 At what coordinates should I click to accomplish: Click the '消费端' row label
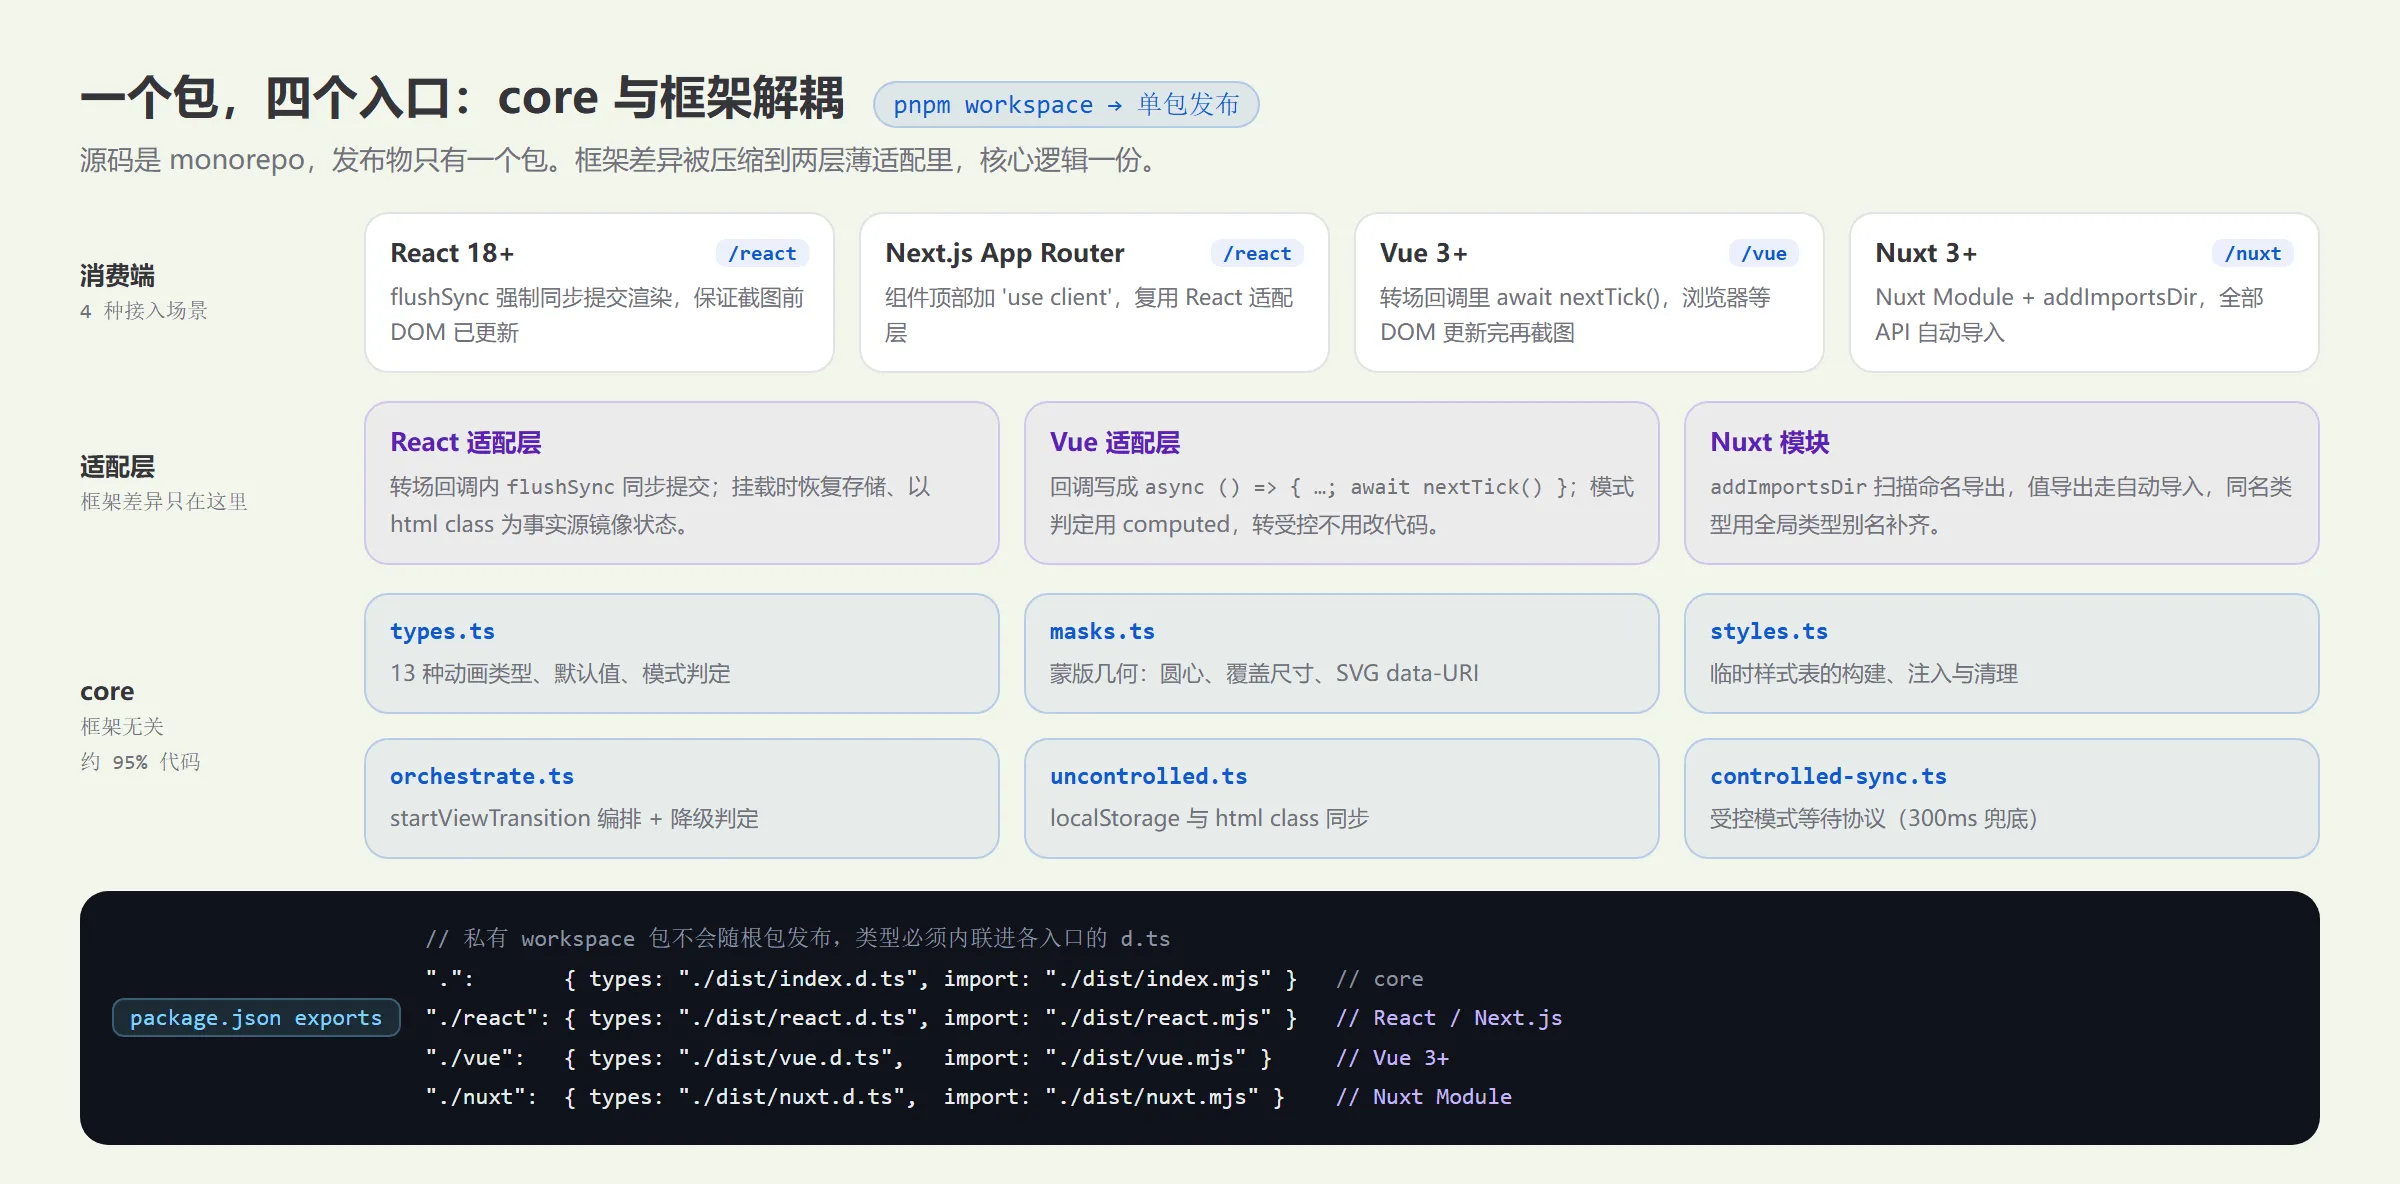[117, 276]
